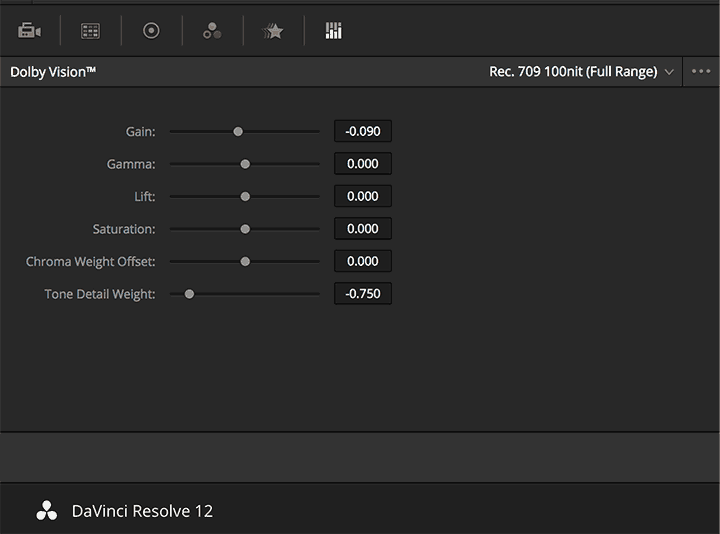Screen dimensions: 720x534
Task: Click the Dolby Vision™ panel title
Action: pyautogui.click(x=53, y=72)
